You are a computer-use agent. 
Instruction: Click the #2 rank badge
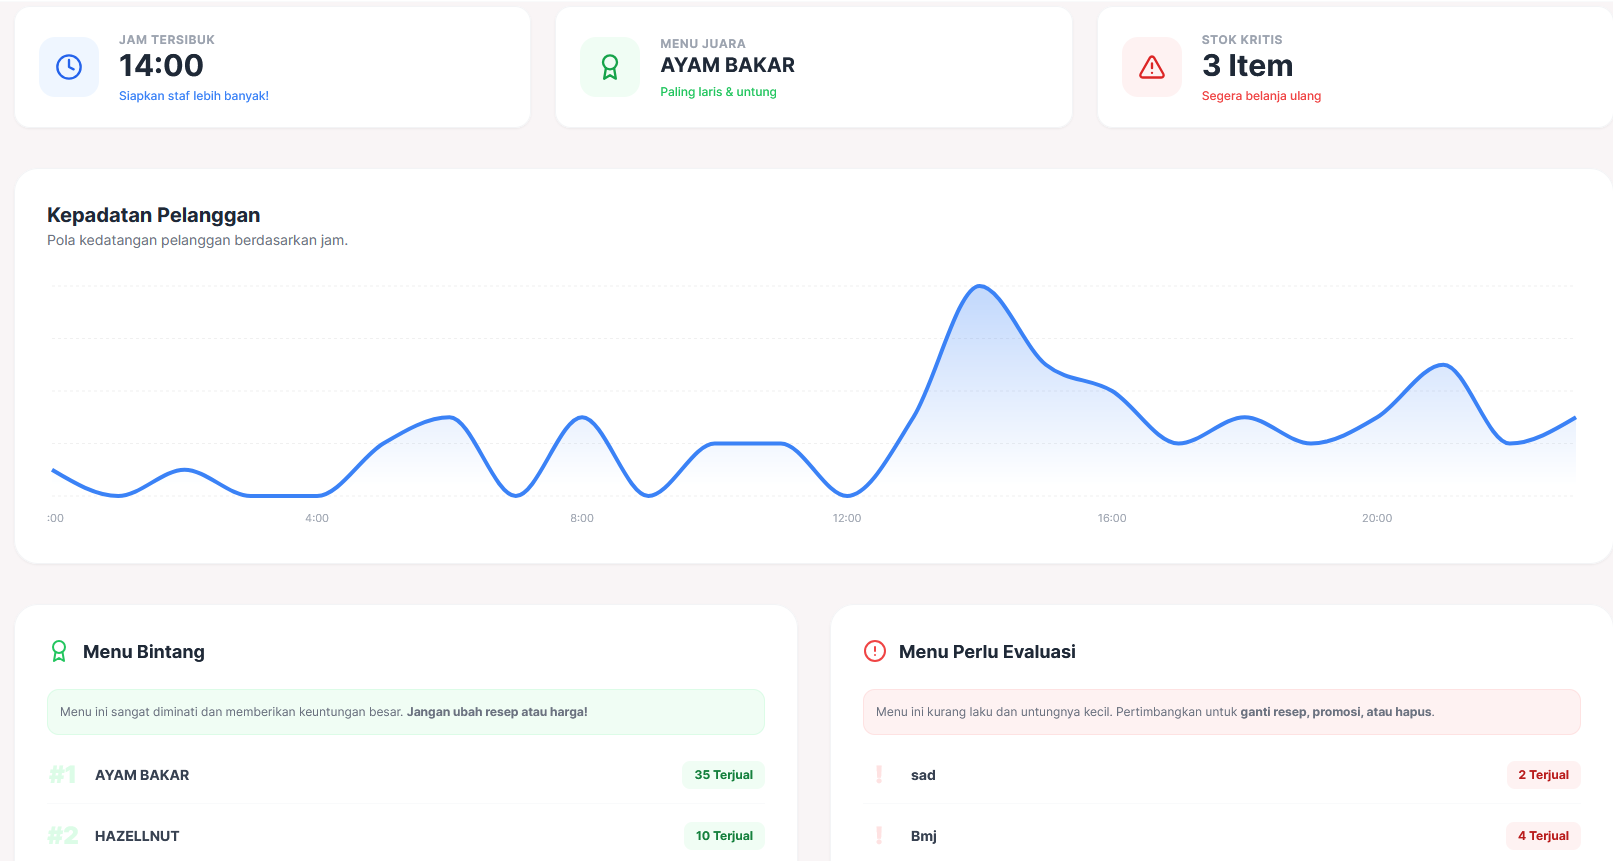[x=63, y=836]
